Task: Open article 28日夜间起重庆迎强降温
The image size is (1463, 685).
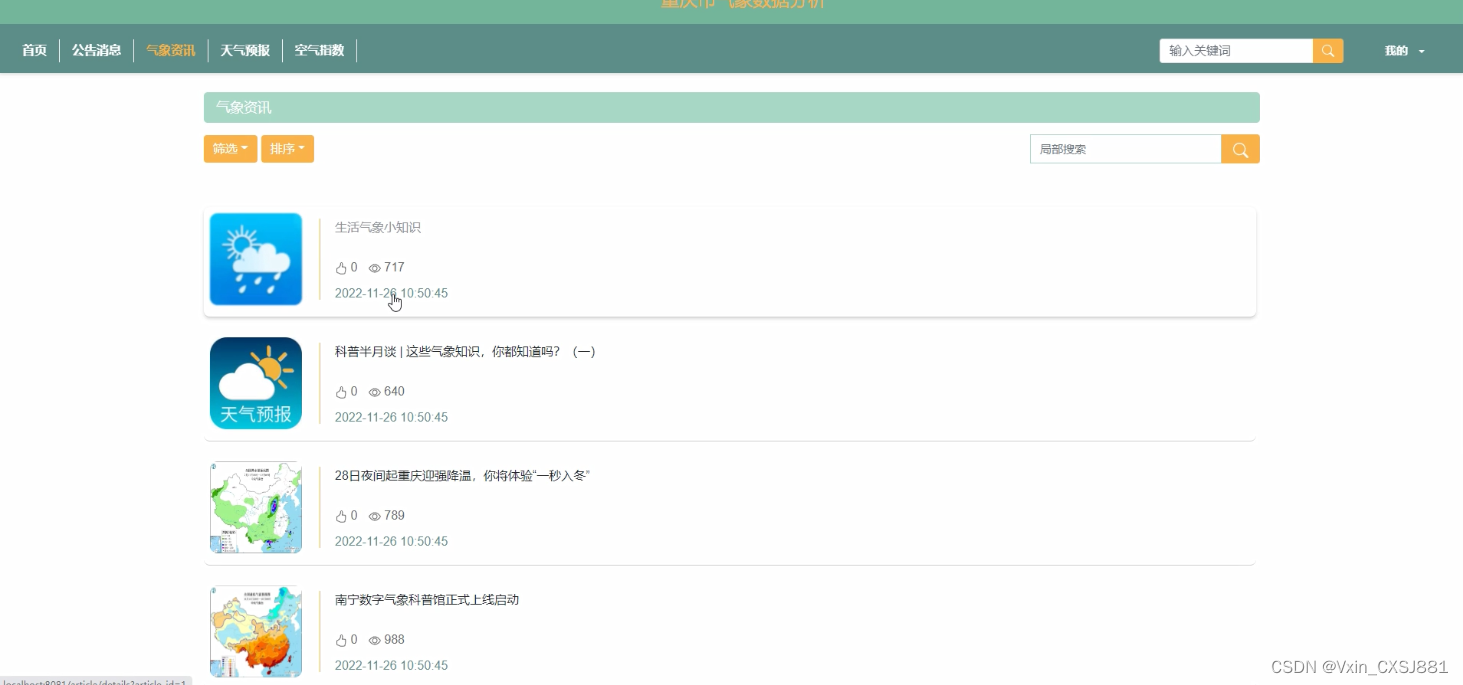Action: click(x=462, y=475)
